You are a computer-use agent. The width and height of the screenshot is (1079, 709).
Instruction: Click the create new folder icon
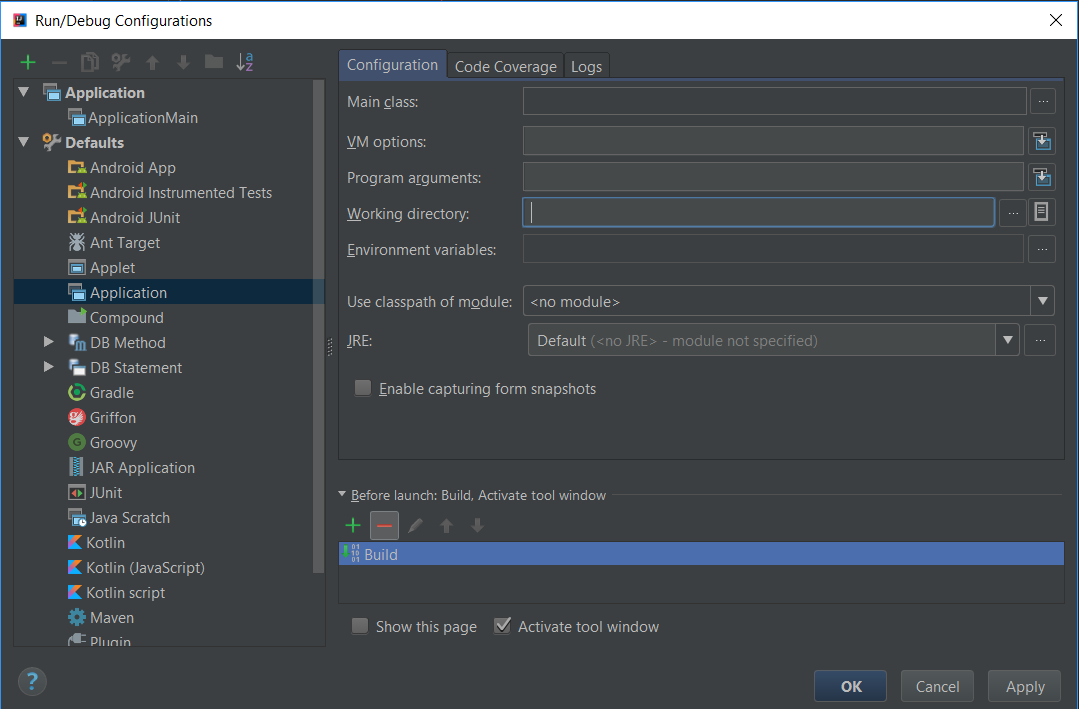[213, 62]
